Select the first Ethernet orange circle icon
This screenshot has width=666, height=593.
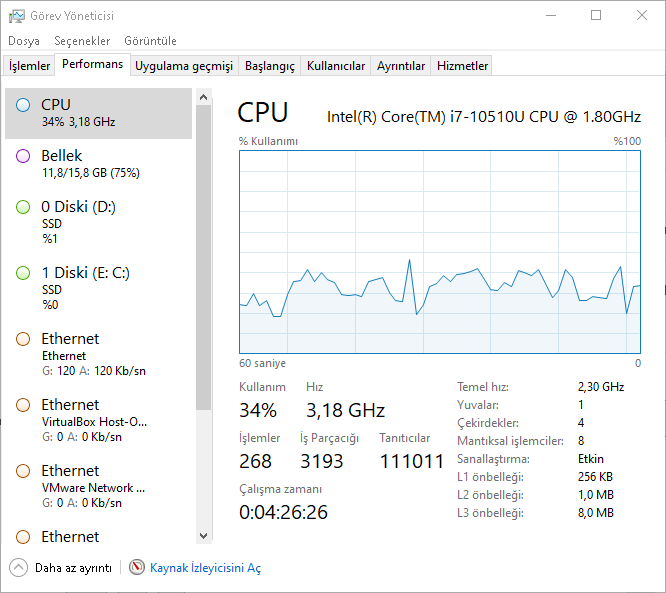click(23, 339)
